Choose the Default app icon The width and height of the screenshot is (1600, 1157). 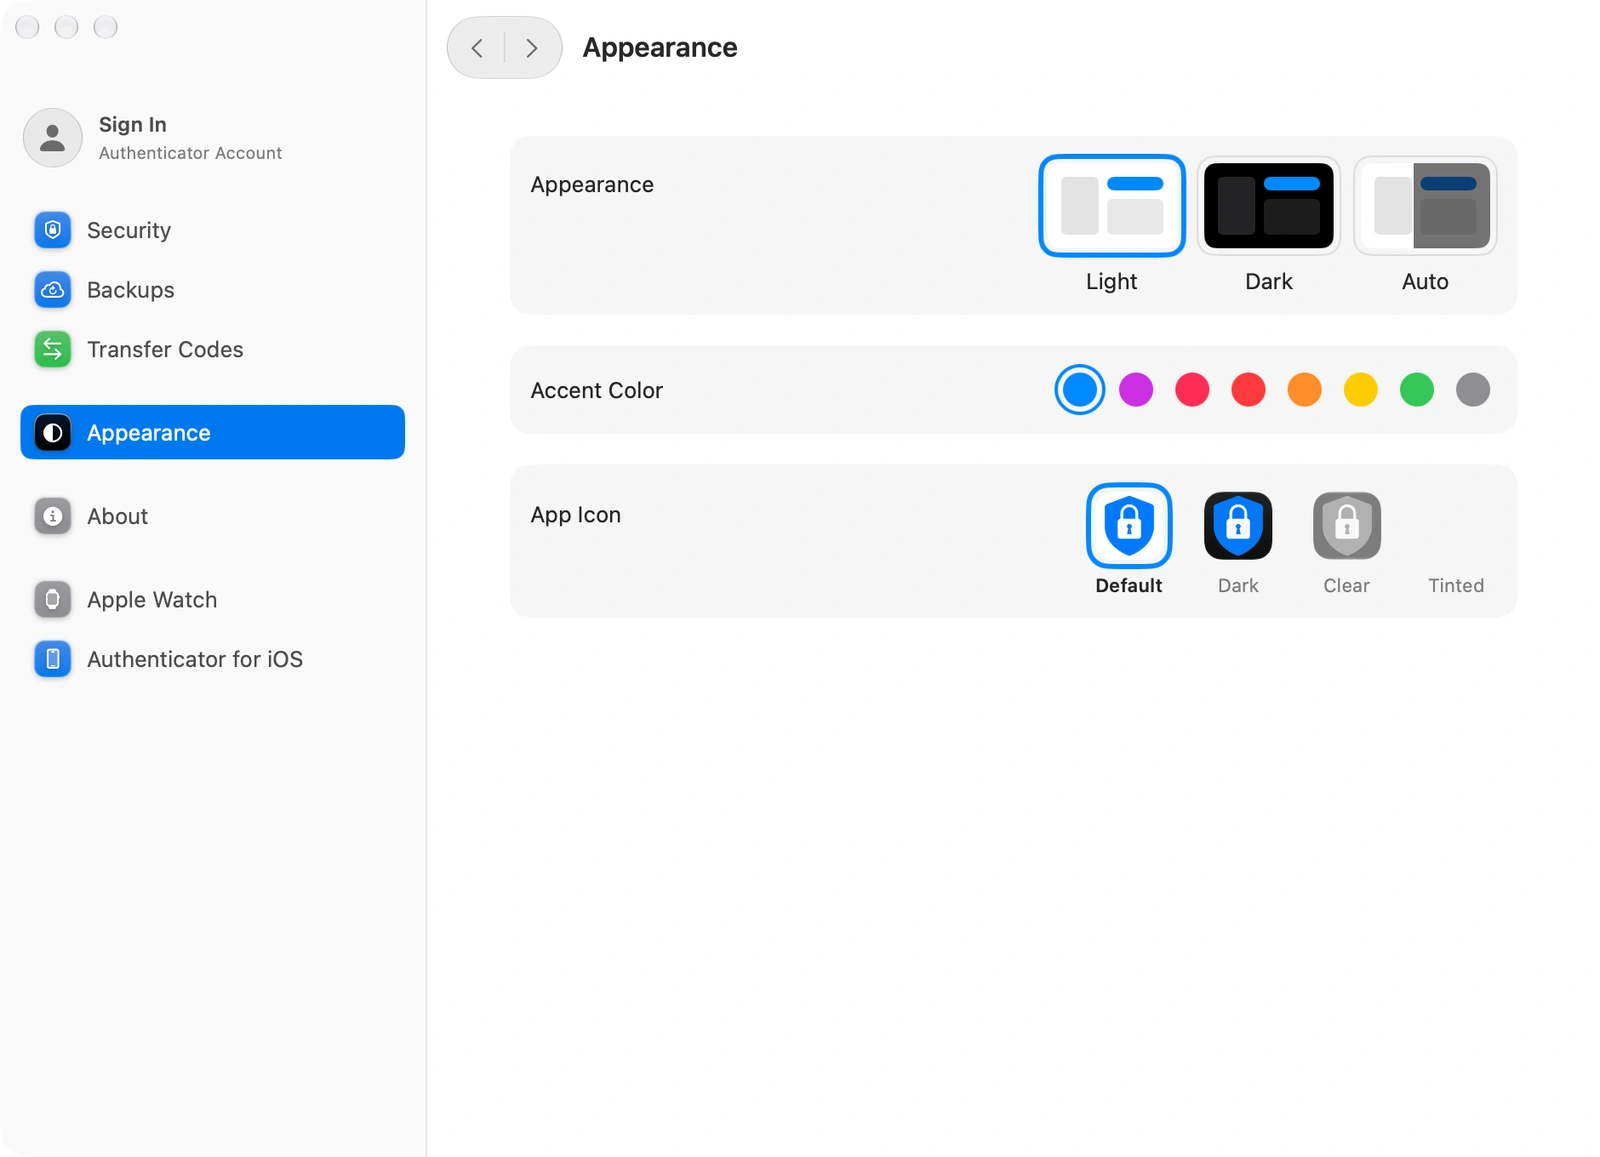pyautogui.click(x=1129, y=525)
